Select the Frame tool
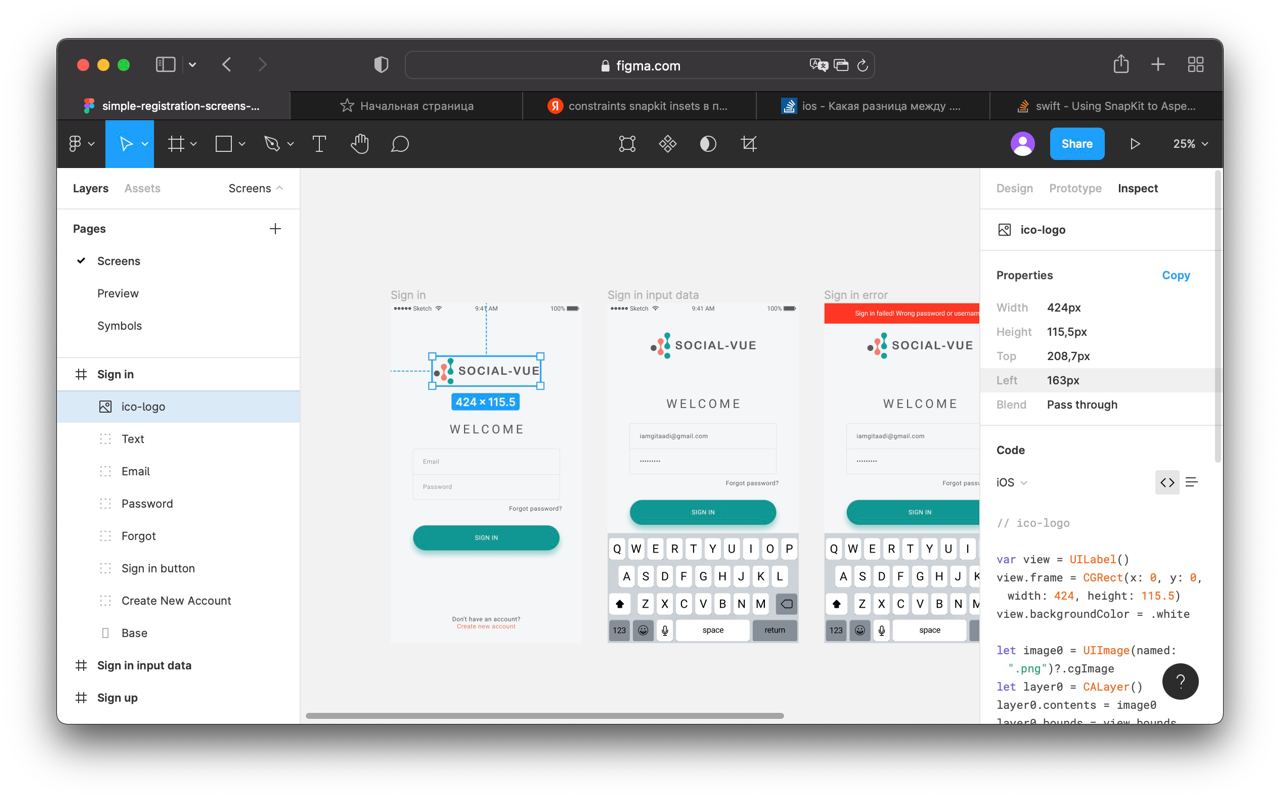The image size is (1280, 799). [x=176, y=144]
